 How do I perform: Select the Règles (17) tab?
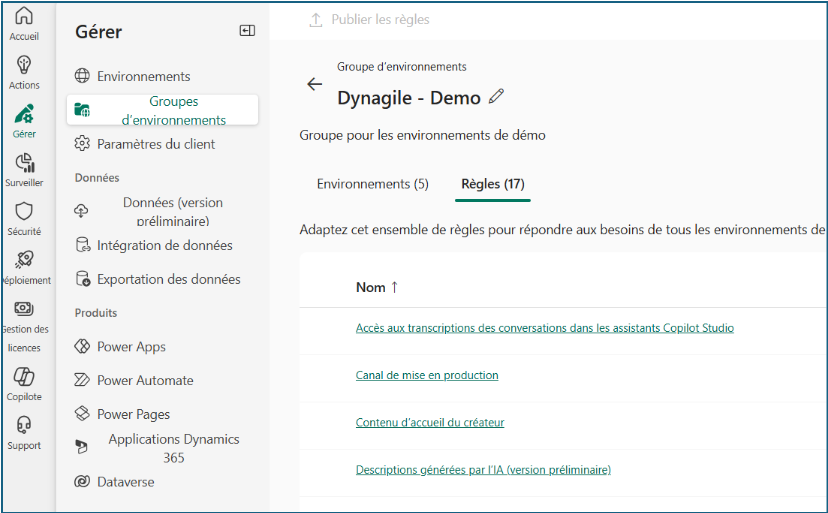(492, 184)
